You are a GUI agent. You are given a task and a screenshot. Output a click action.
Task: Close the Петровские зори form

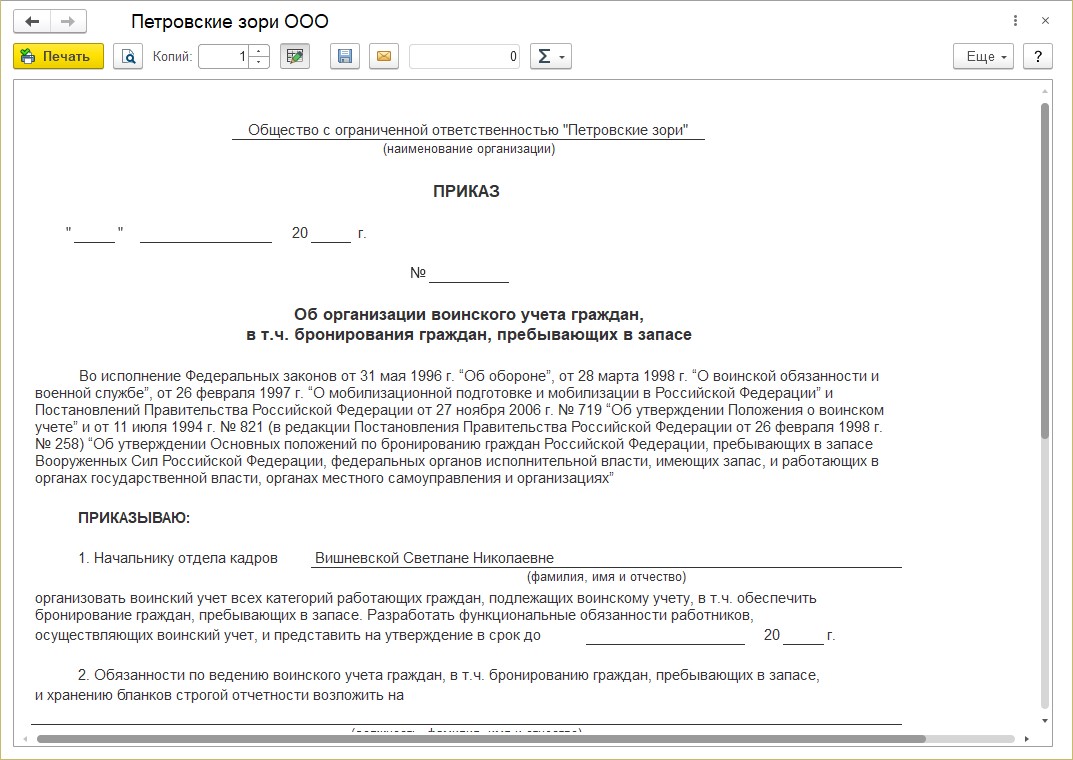pyautogui.click(x=1045, y=21)
